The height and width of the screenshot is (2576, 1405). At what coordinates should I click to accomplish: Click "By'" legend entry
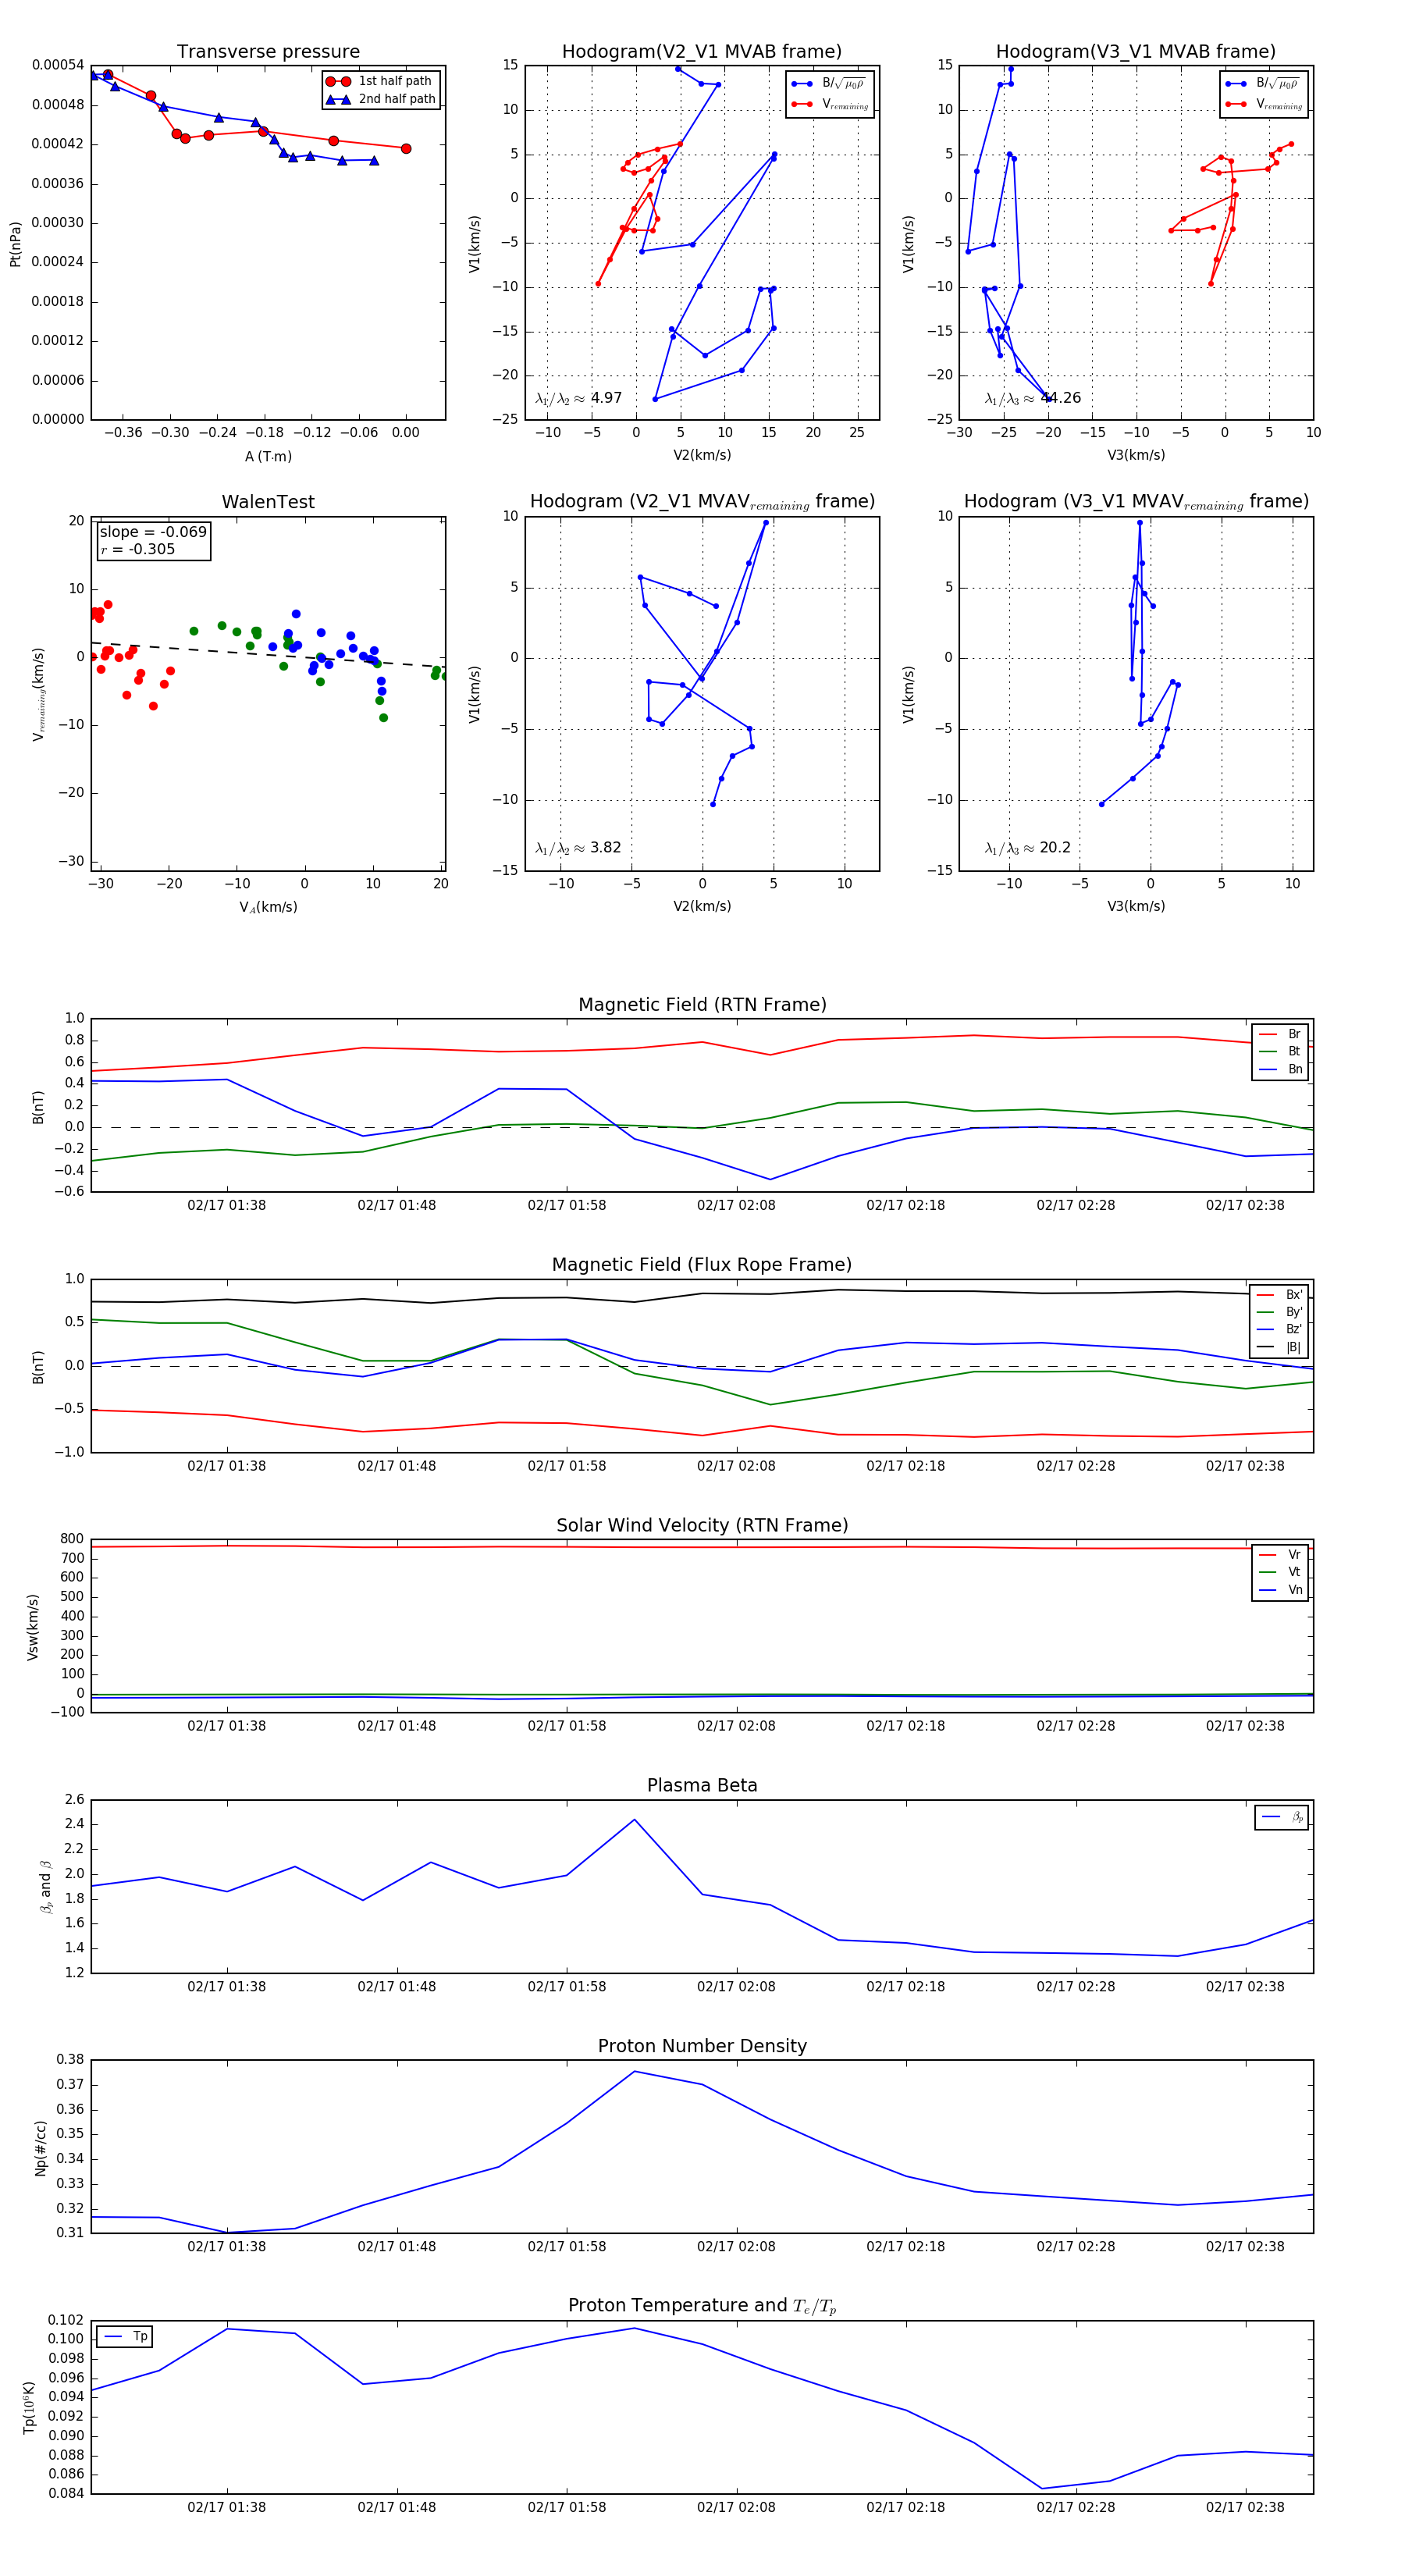tap(1280, 1312)
